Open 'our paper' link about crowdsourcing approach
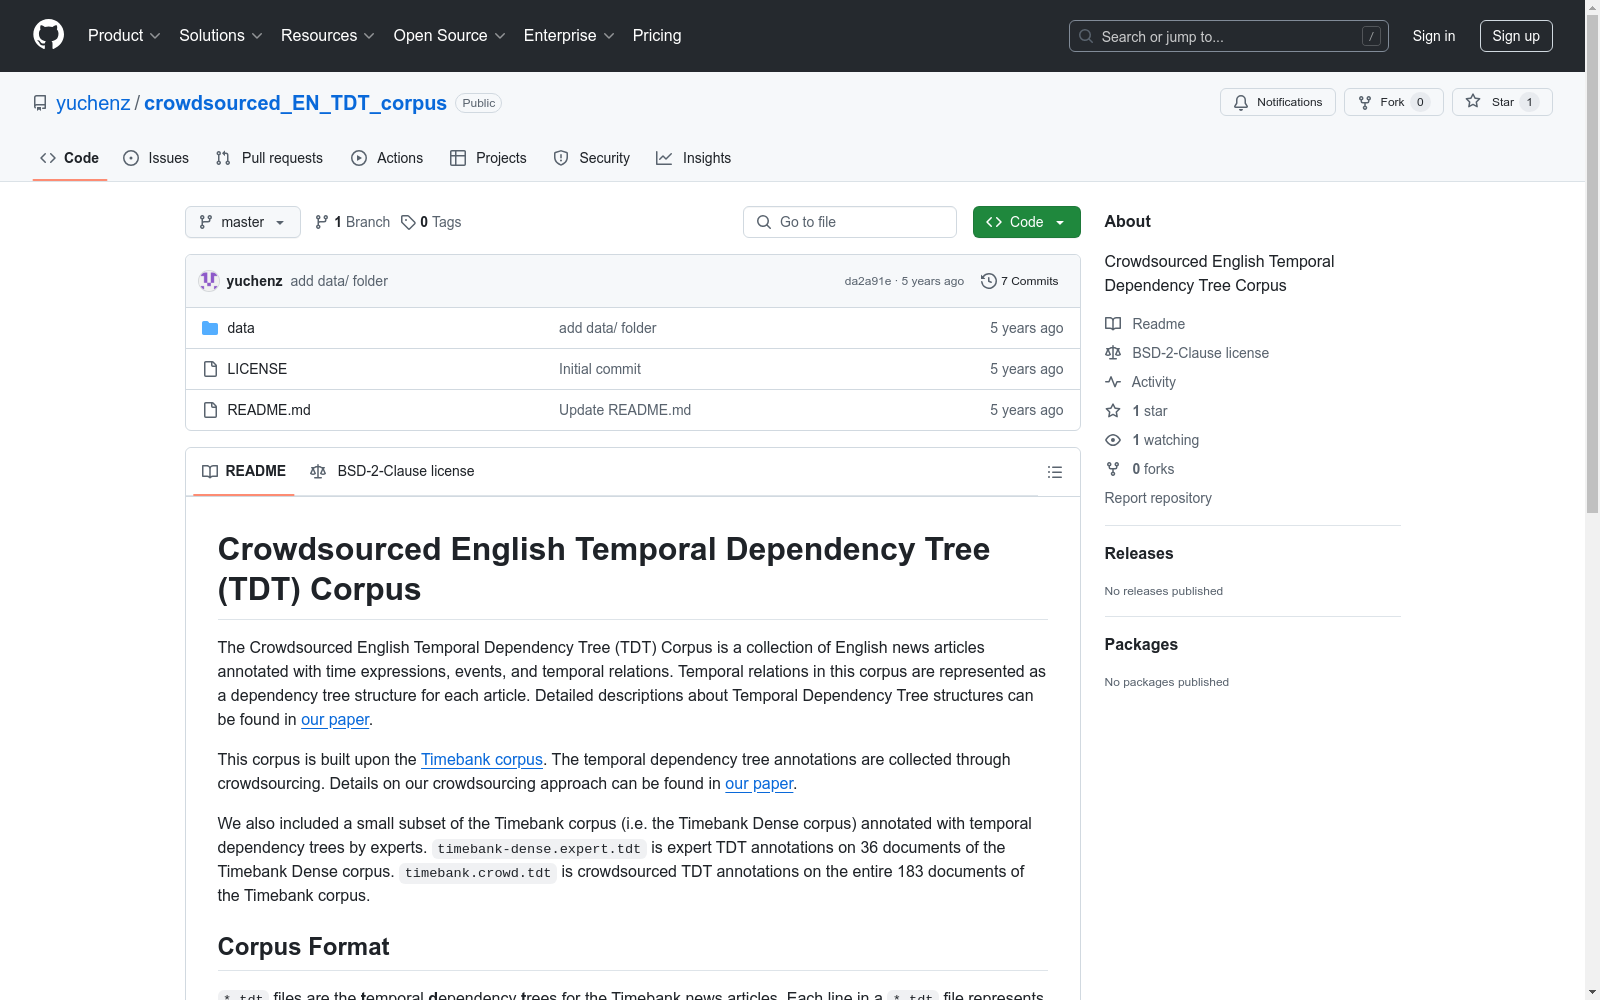This screenshot has width=1600, height=1000. tap(759, 784)
